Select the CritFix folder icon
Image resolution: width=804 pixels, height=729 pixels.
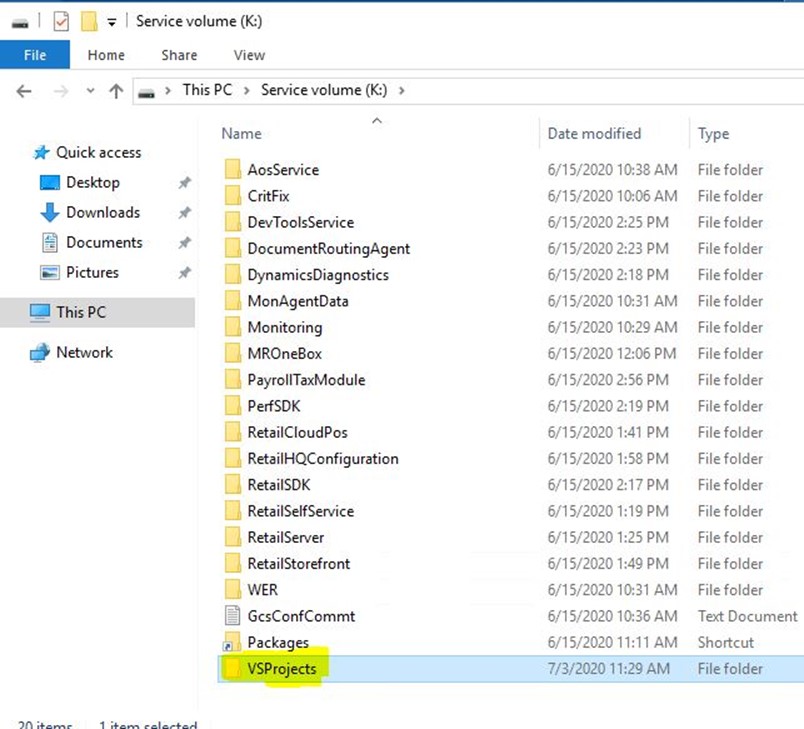233,195
